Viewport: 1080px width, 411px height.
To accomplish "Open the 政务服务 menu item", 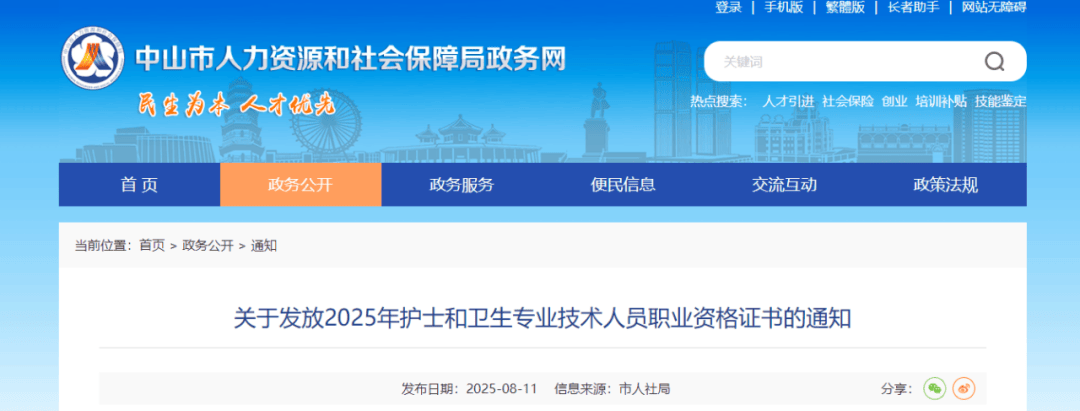I will click(x=461, y=185).
